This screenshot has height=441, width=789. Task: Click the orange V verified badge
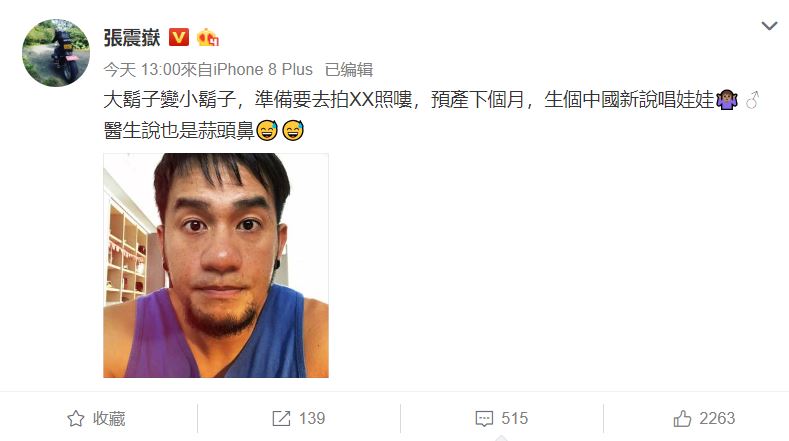[x=179, y=37]
